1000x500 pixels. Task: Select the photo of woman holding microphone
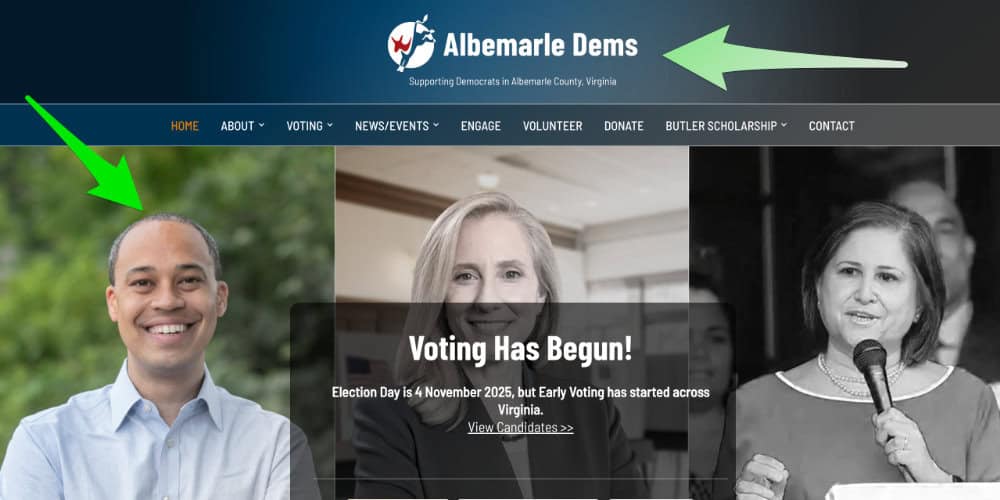pyautogui.click(x=844, y=323)
